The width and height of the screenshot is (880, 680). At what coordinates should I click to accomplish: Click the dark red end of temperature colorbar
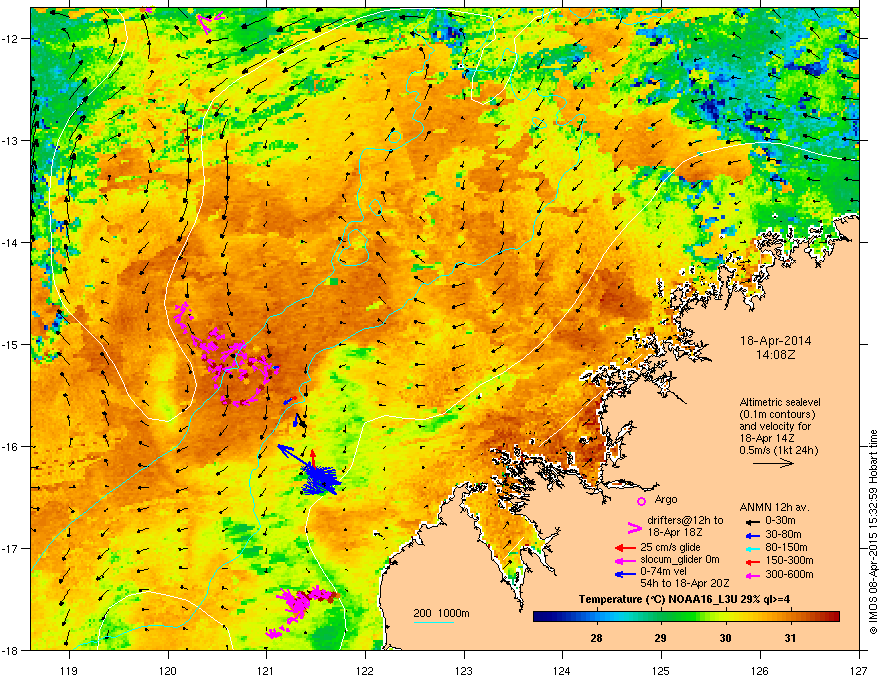click(x=832, y=617)
